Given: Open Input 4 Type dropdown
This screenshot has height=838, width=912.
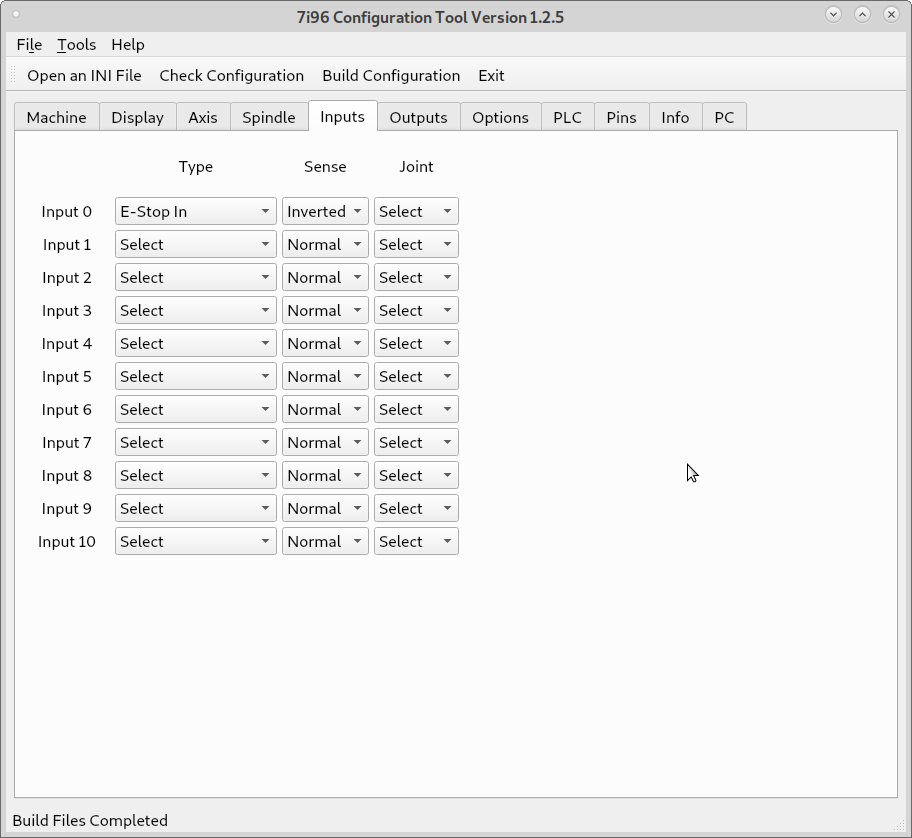Looking at the screenshot, I should 195,343.
